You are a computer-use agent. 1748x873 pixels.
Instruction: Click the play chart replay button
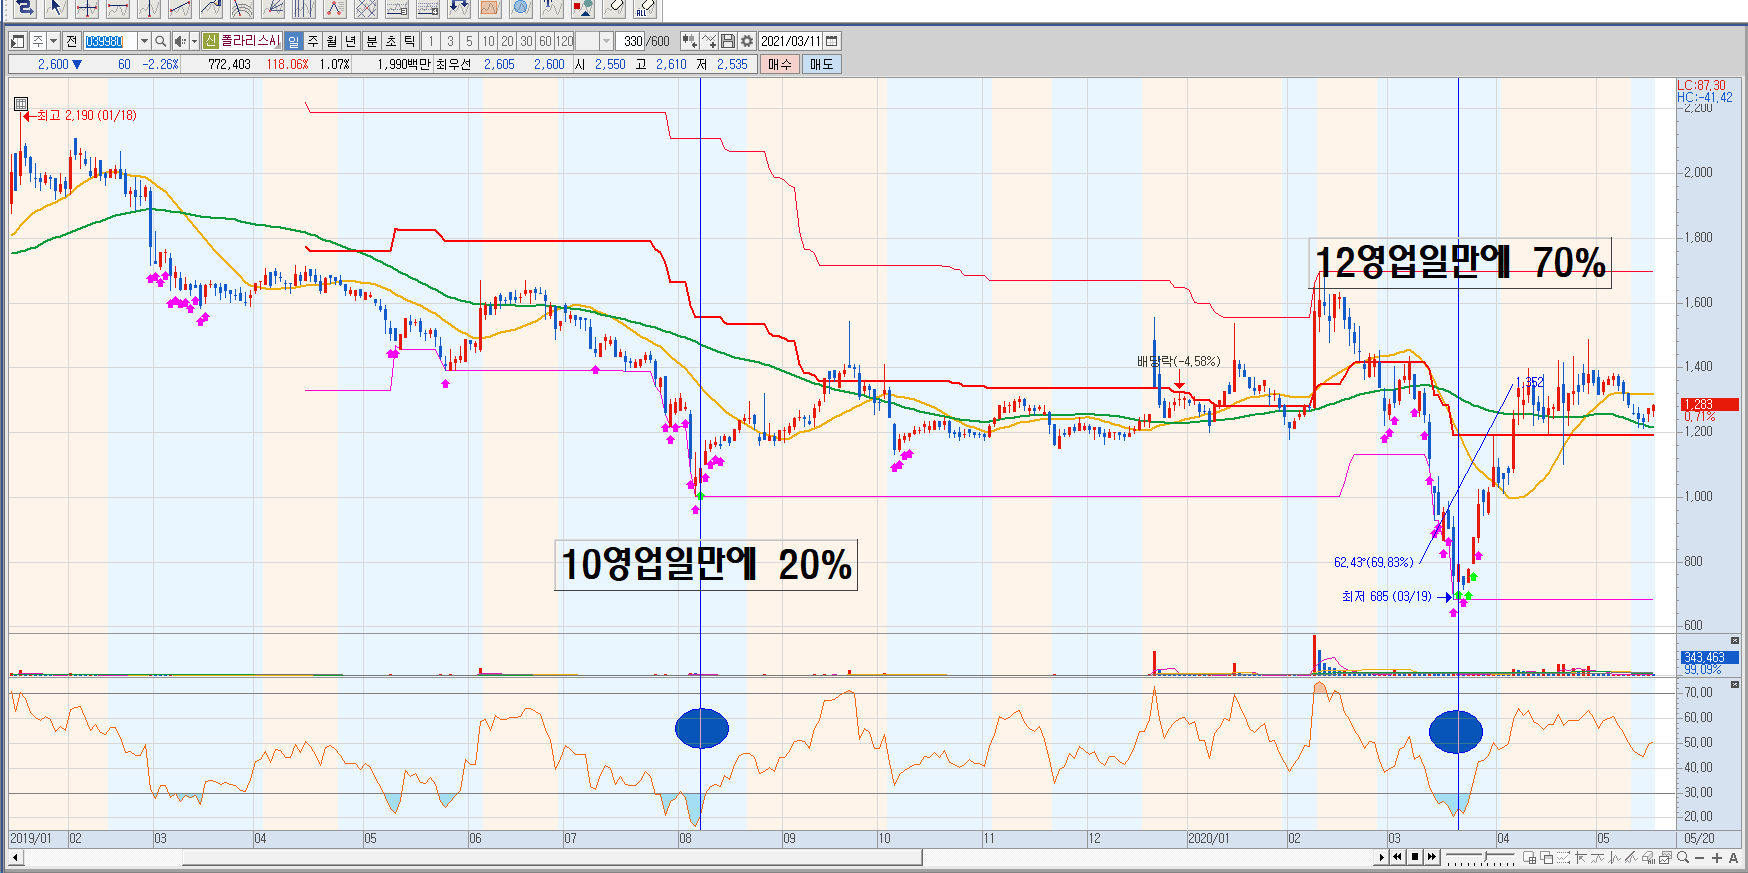[1381, 857]
